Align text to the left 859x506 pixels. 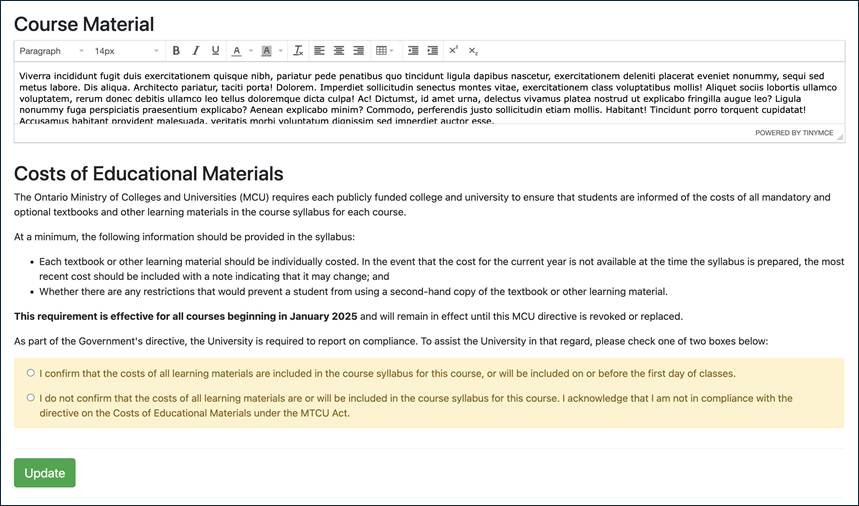click(320, 51)
